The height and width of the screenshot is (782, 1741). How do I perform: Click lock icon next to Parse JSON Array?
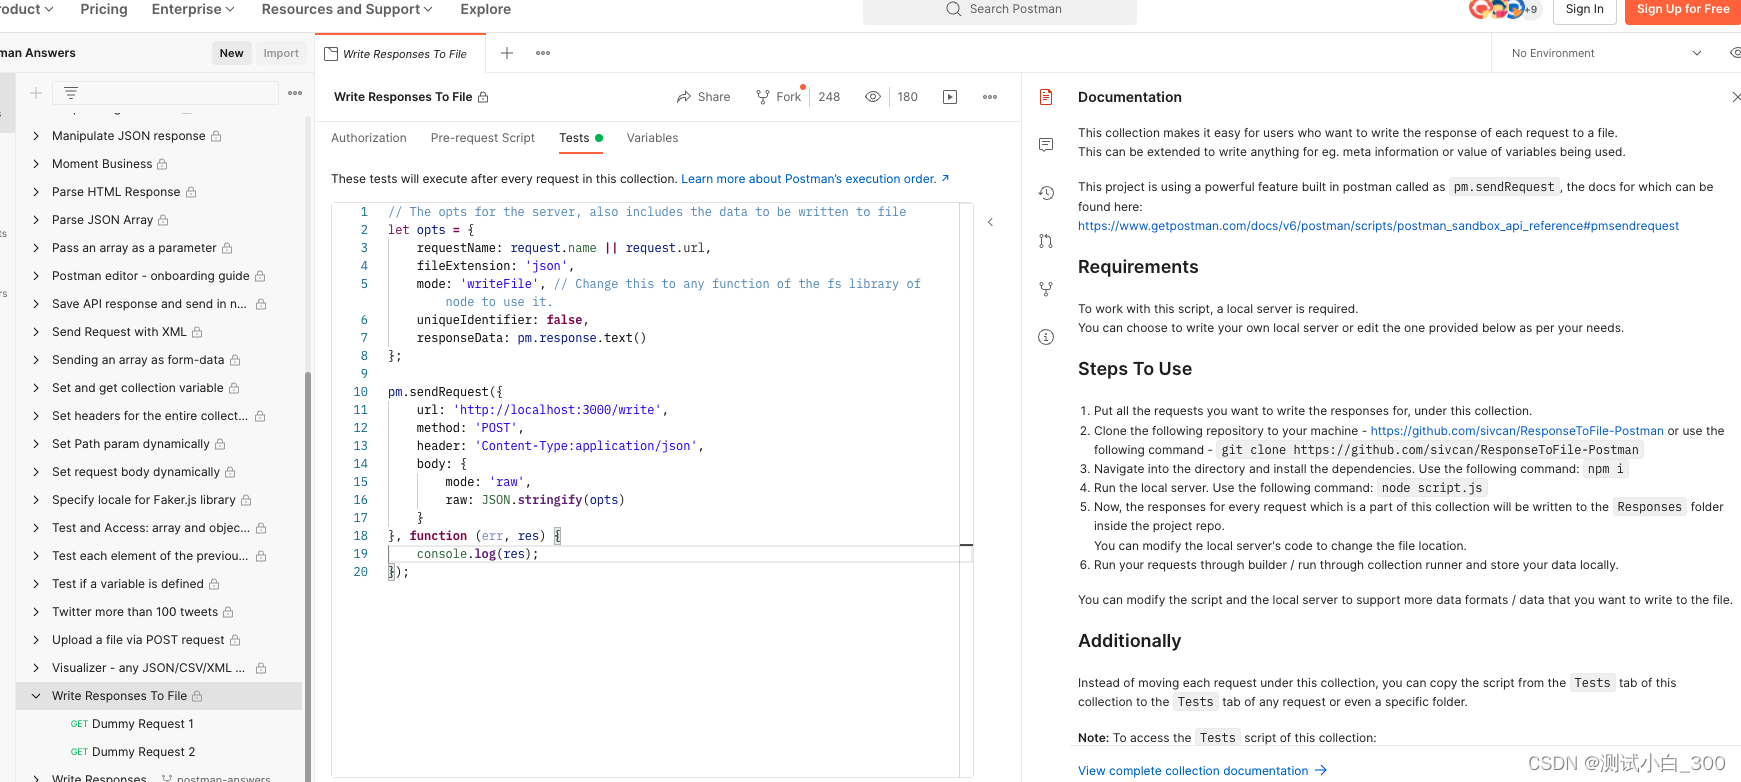click(x=163, y=220)
